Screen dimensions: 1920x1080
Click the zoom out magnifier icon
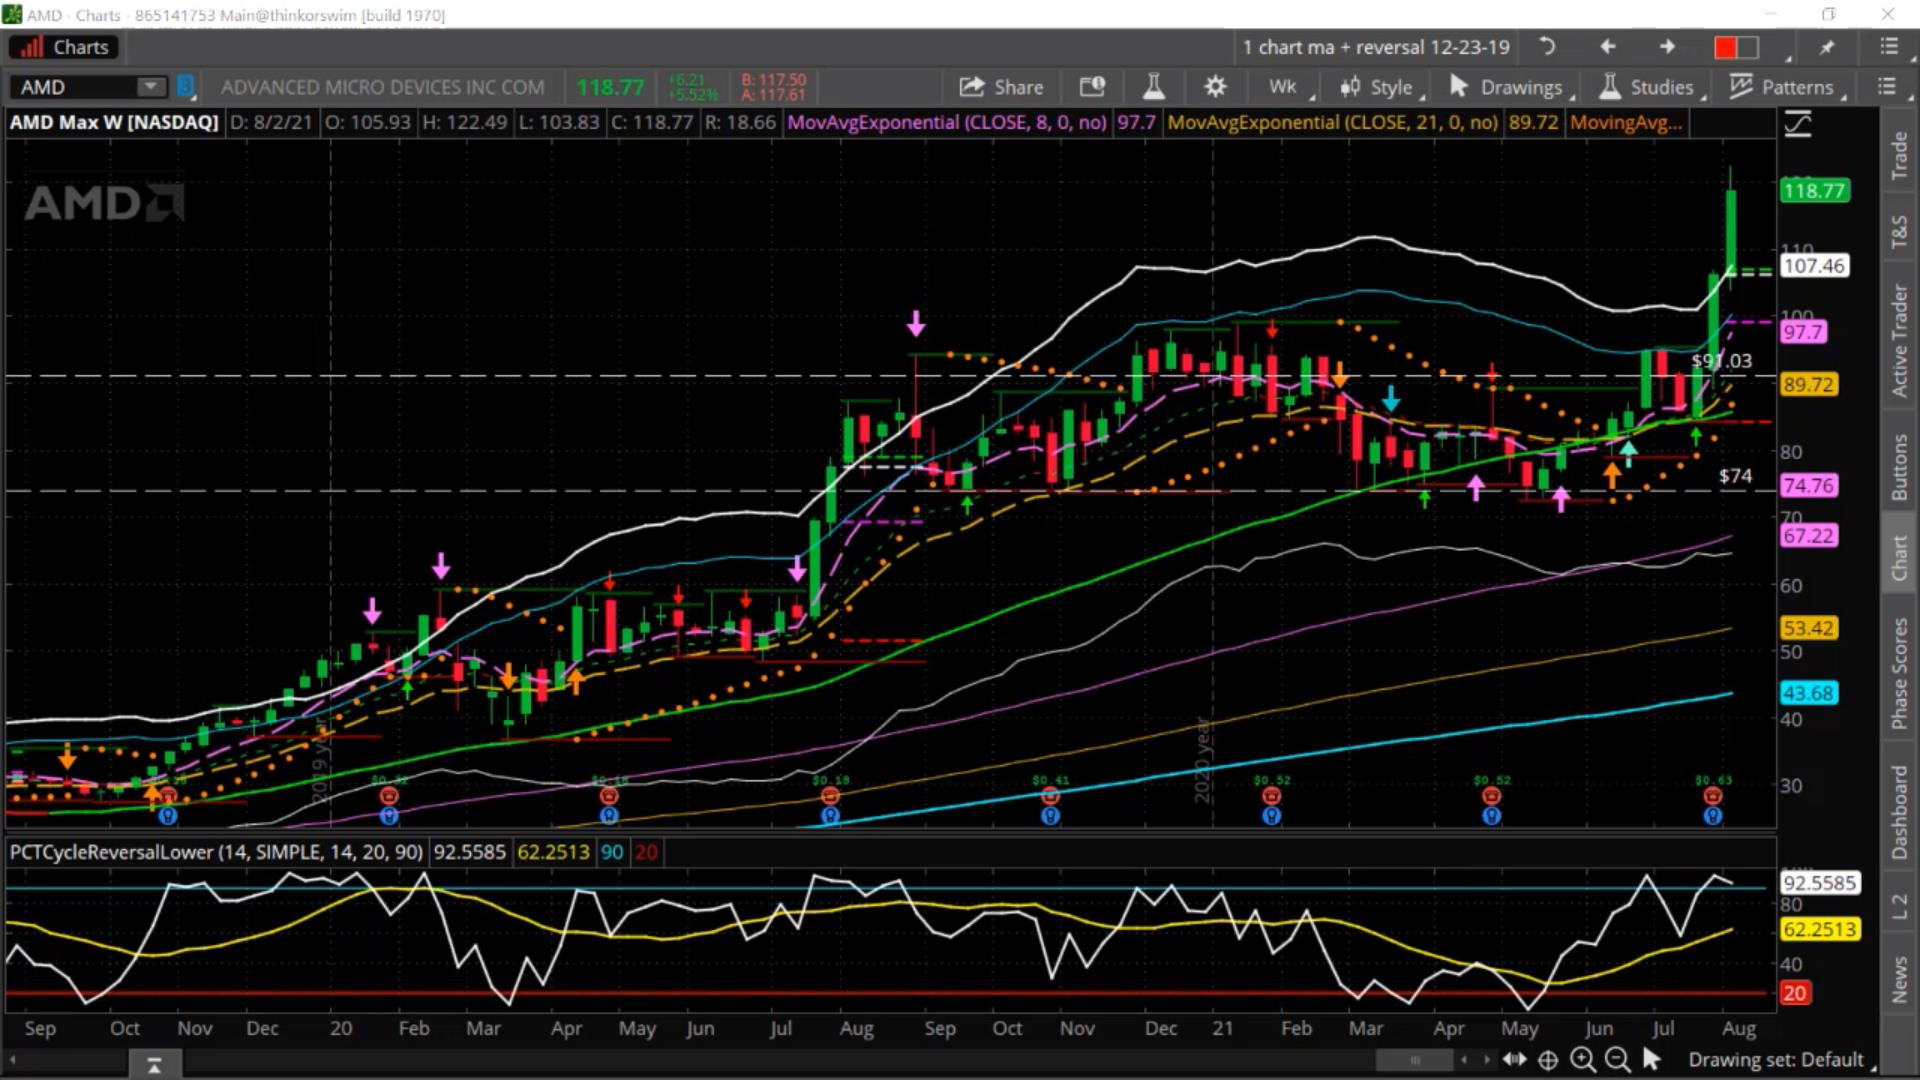click(1616, 1060)
